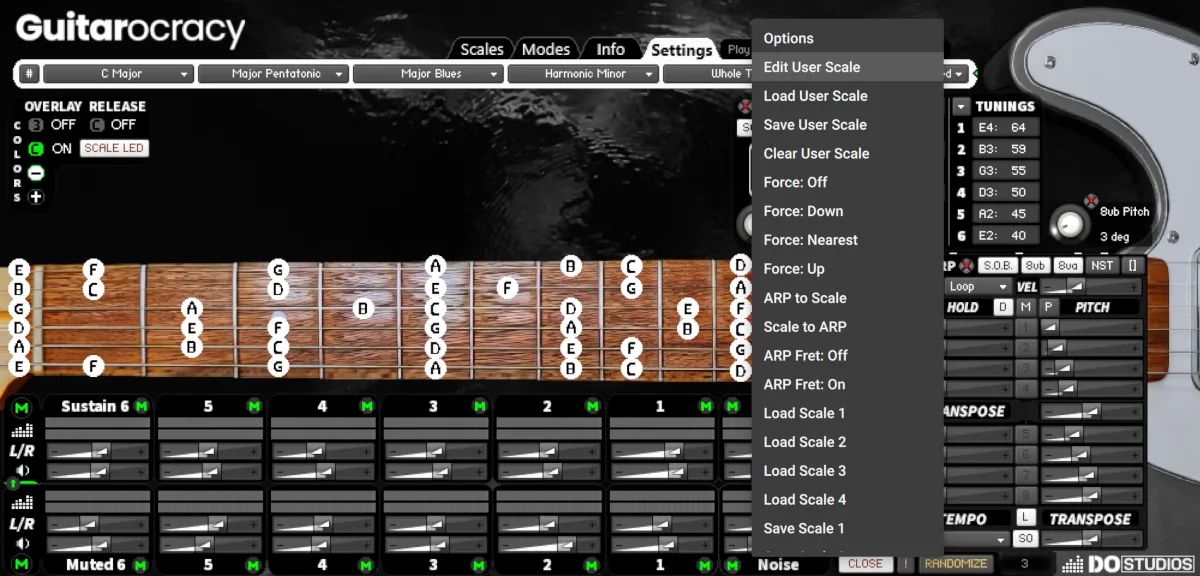Toggle Release OFF switch
The width and height of the screenshot is (1200, 576).
(x=98, y=125)
